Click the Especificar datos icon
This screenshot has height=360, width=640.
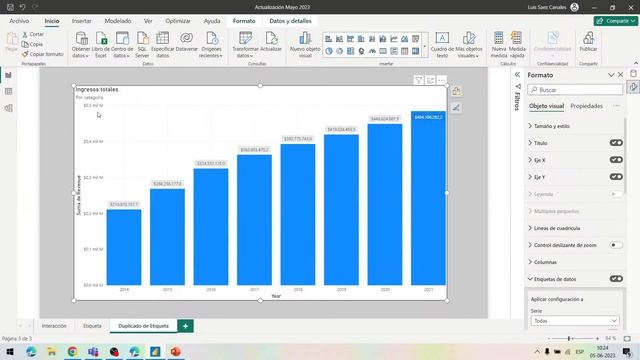coord(162,38)
